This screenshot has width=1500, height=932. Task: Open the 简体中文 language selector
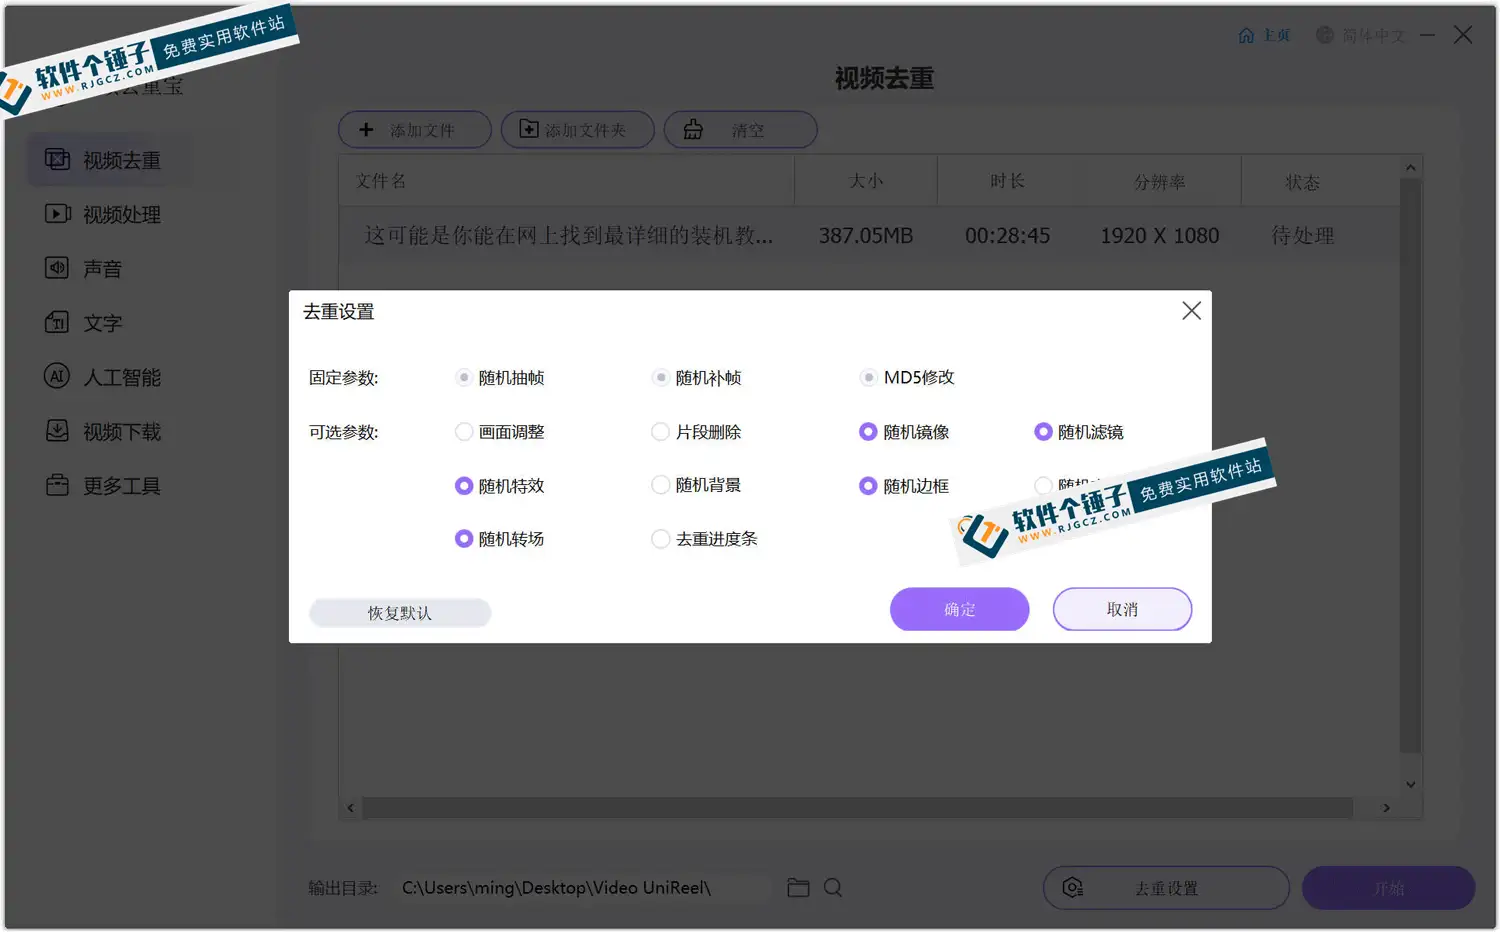[x=1360, y=34]
